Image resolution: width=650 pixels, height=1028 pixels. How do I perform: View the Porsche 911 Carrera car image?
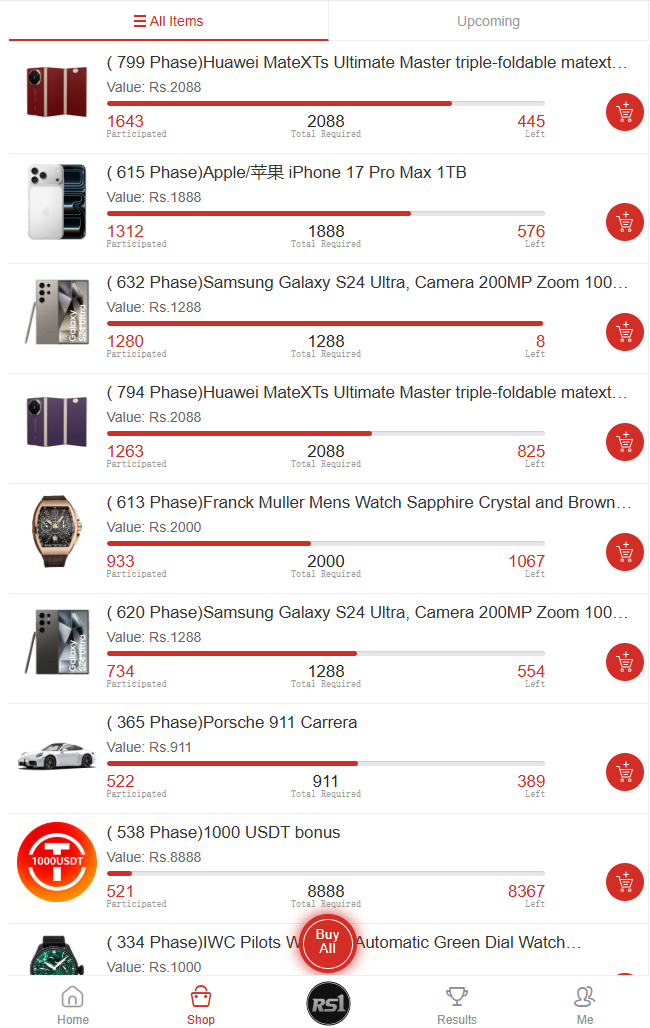[x=57, y=756]
